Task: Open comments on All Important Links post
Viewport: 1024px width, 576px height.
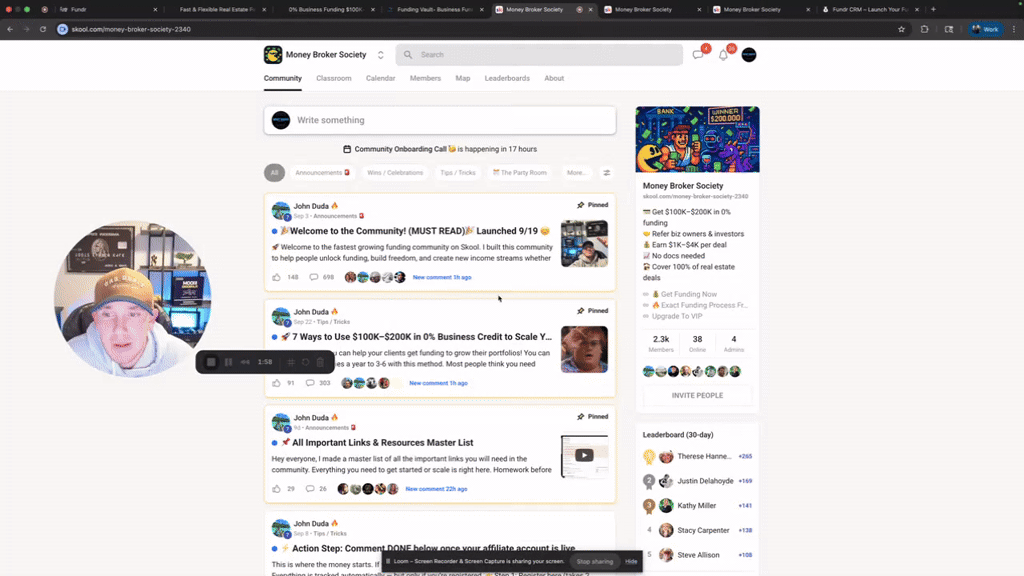Action: [x=310, y=488]
